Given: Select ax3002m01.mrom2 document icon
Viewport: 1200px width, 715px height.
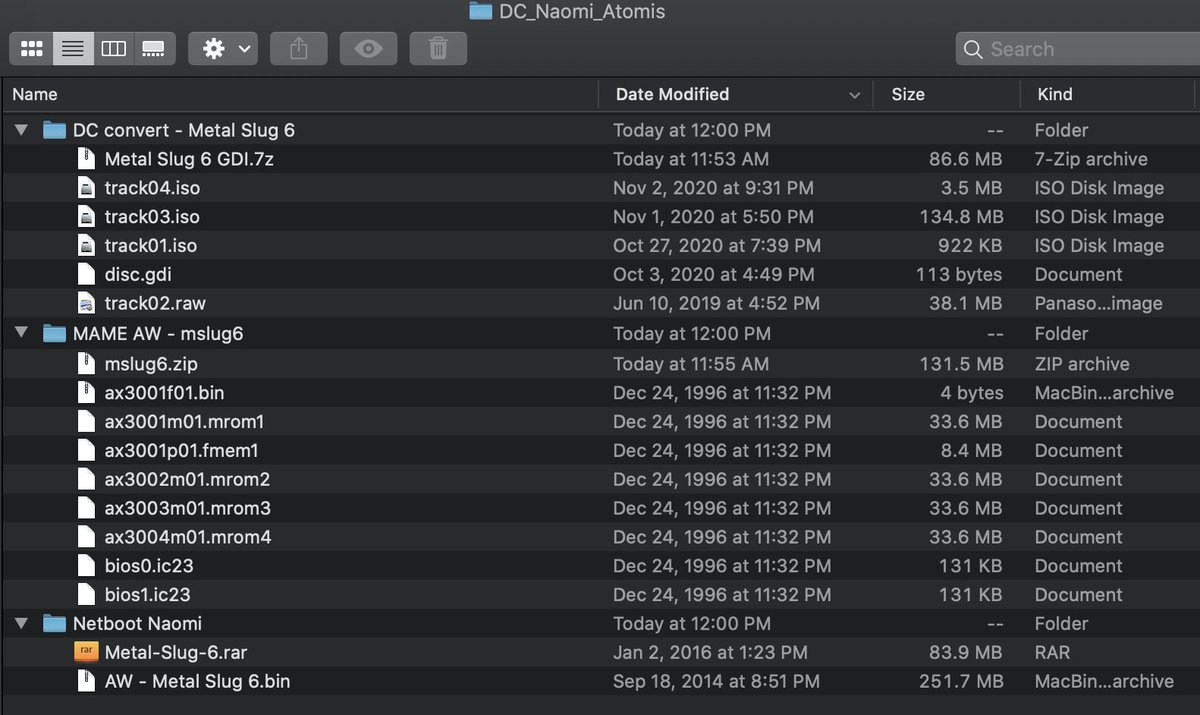Looking at the screenshot, I should [x=86, y=480].
